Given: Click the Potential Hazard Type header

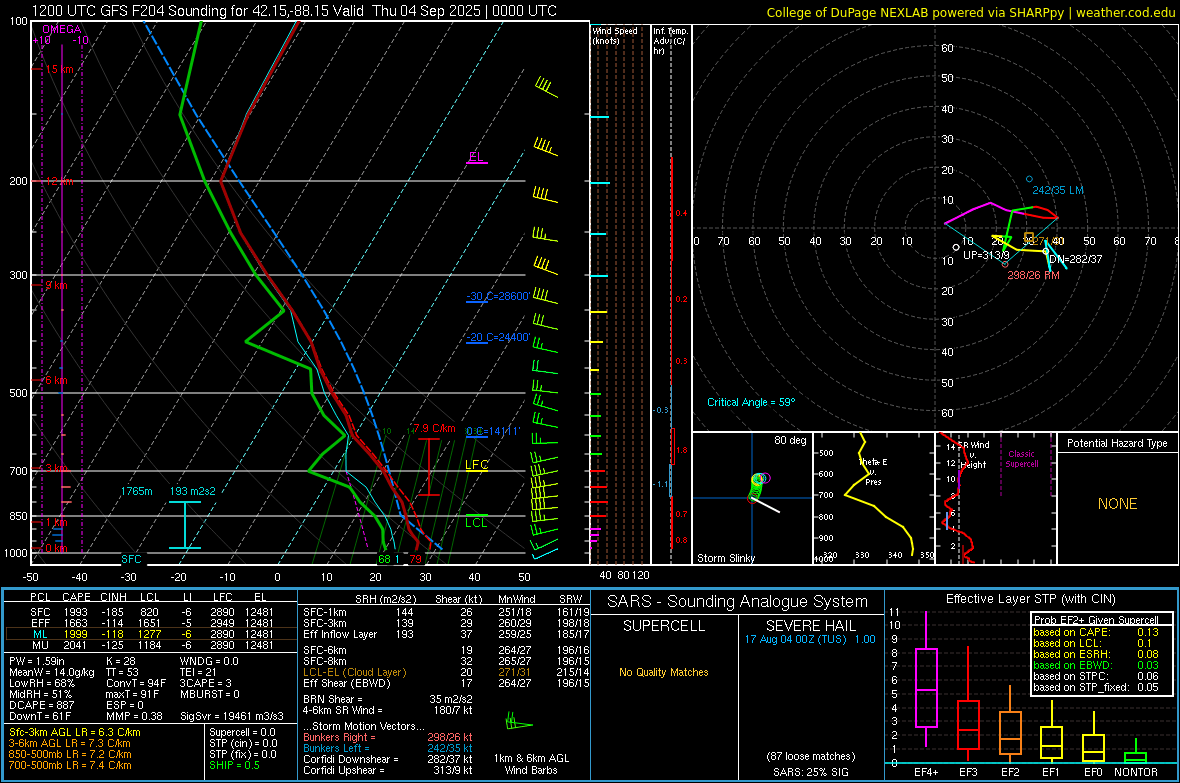Looking at the screenshot, I should [1117, 443].
